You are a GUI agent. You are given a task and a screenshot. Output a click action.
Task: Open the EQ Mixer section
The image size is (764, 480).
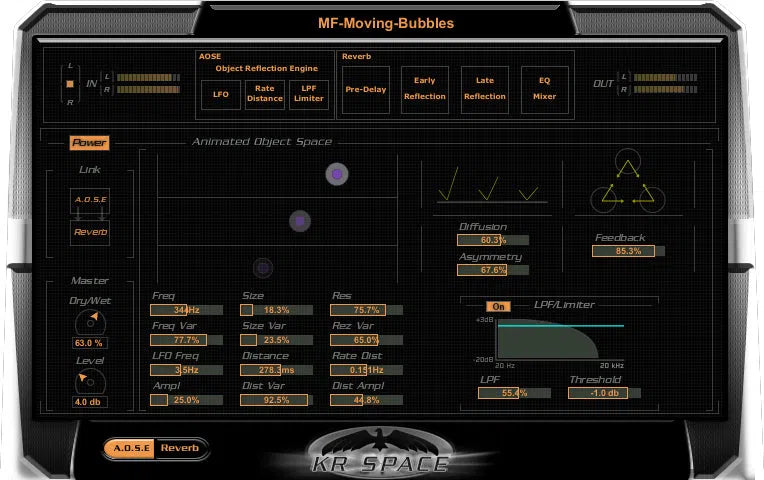click(544, 90)
